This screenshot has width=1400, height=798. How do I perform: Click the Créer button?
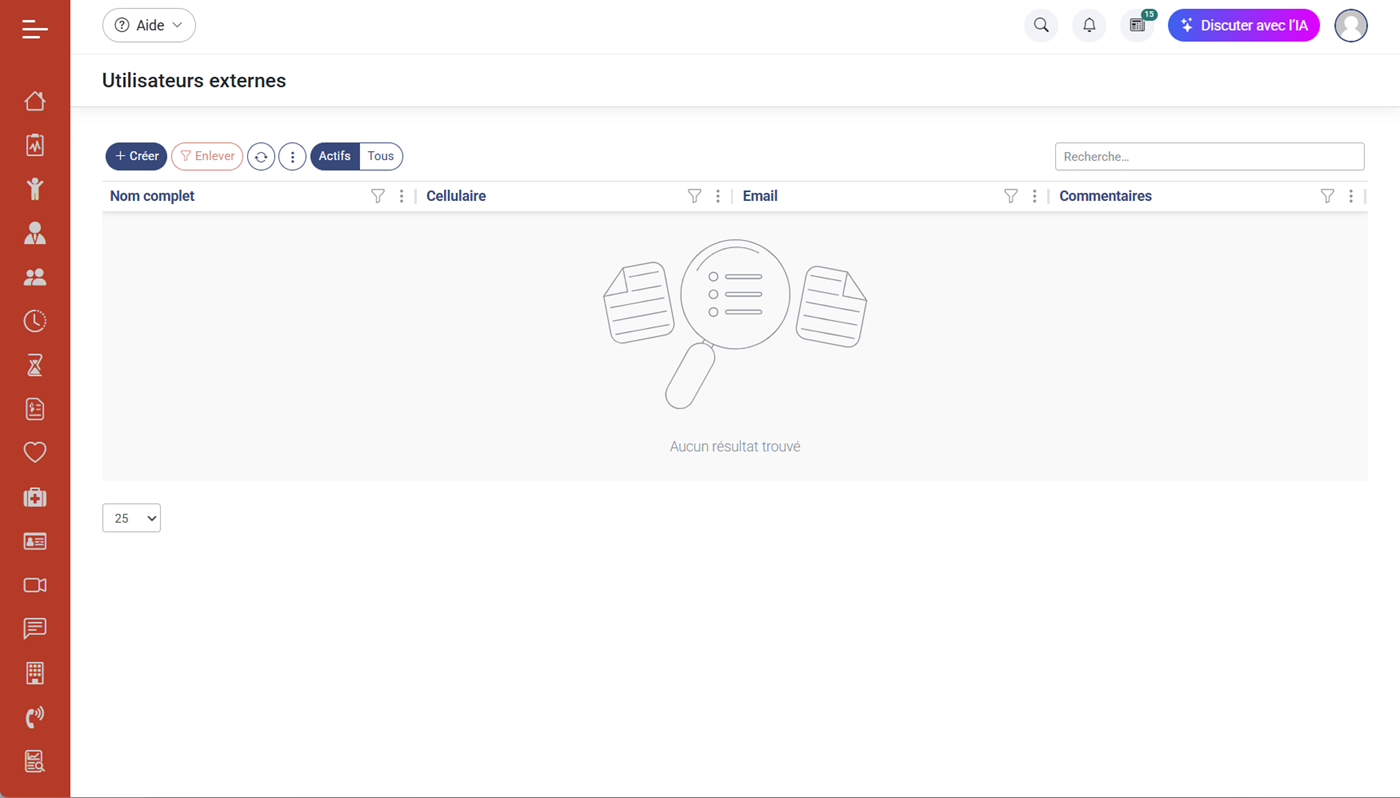[x=136, y=156]
